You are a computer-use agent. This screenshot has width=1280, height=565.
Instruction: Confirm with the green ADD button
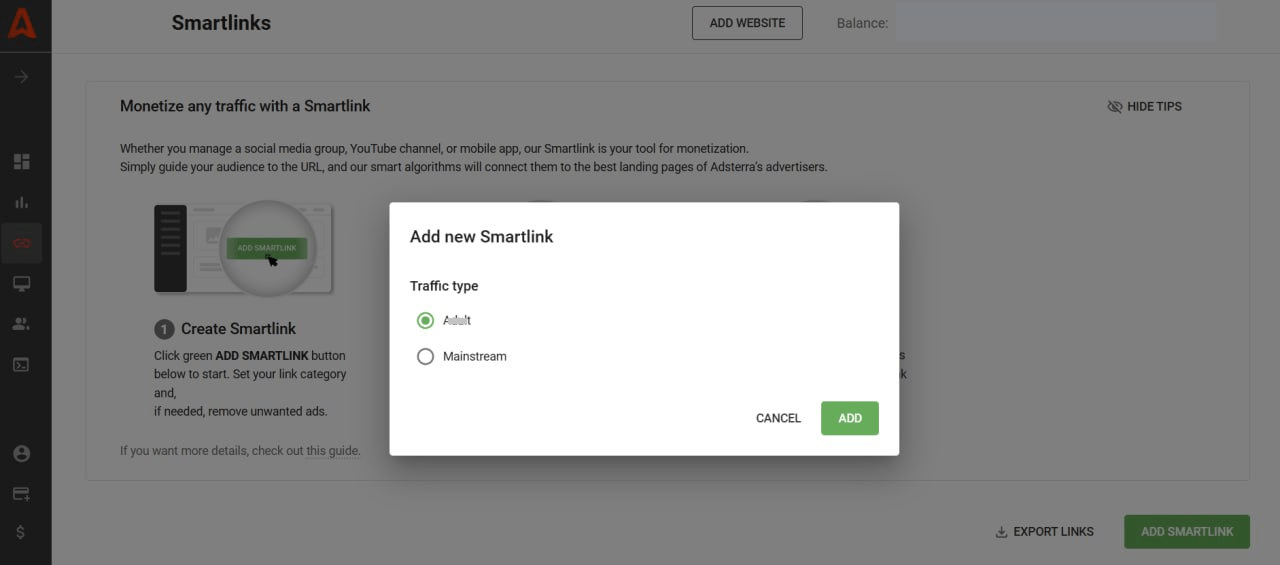[x=849, y=418]
